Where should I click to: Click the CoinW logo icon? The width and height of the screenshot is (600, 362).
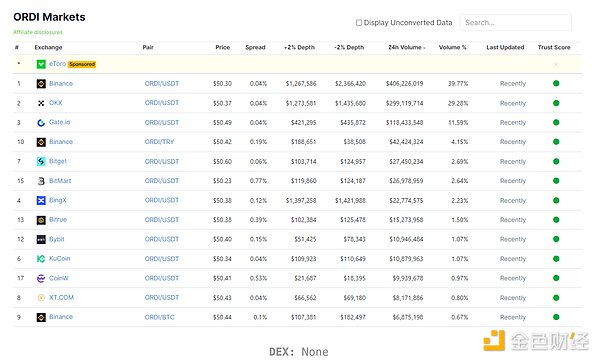(41, 278)
